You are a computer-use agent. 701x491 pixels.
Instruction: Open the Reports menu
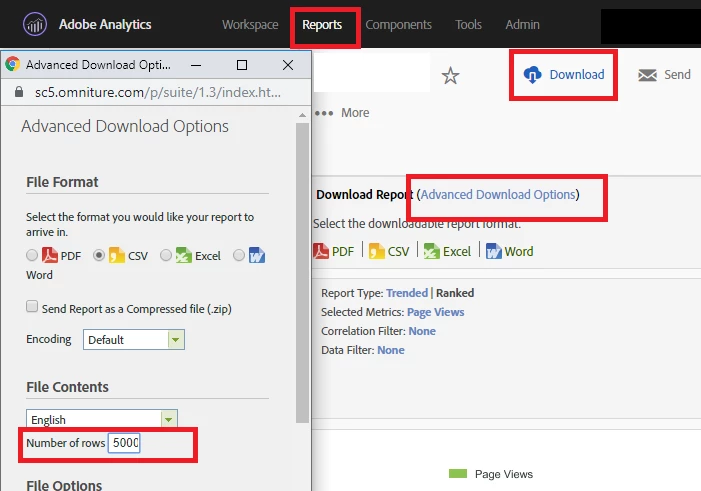(x=322, y=25)
